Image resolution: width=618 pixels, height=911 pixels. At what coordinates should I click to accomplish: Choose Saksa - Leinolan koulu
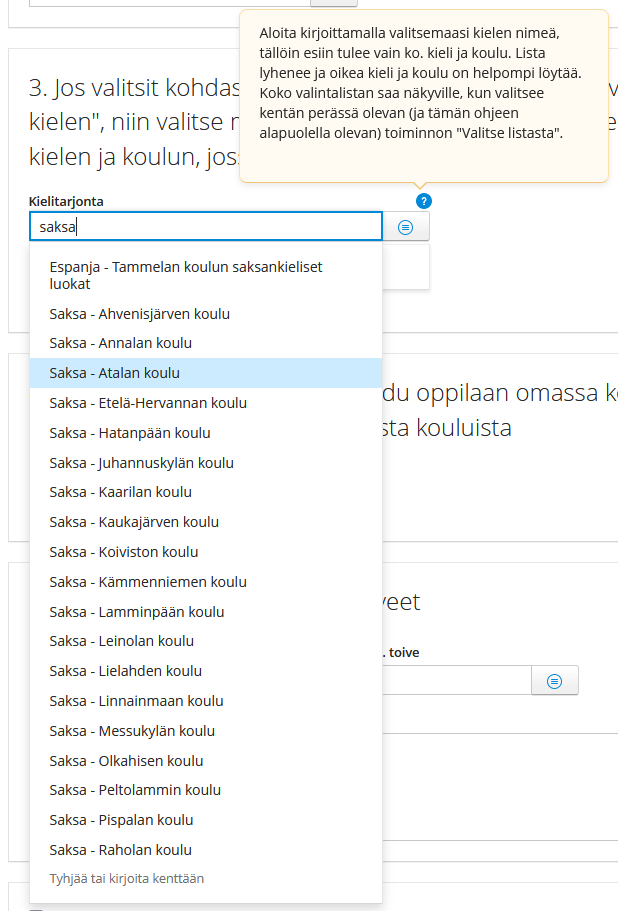(122, 641)
